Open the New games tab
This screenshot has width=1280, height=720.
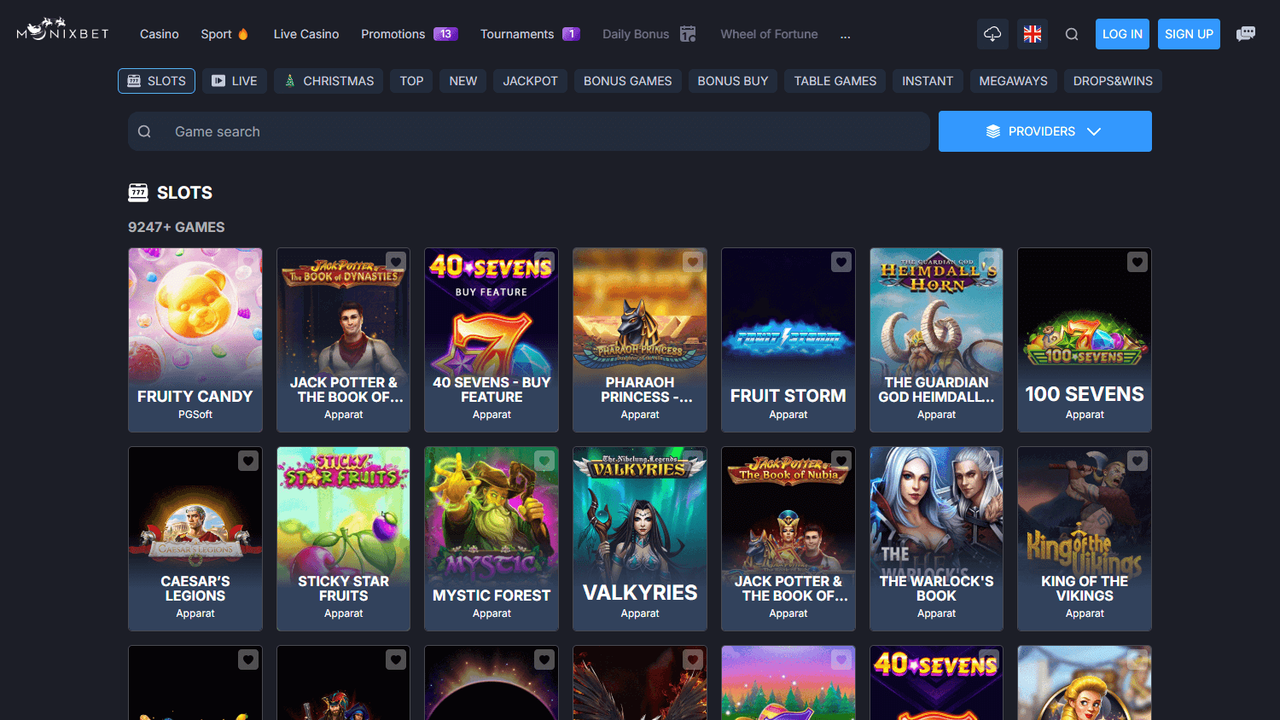pyautogui.click(x=463, y=81)
